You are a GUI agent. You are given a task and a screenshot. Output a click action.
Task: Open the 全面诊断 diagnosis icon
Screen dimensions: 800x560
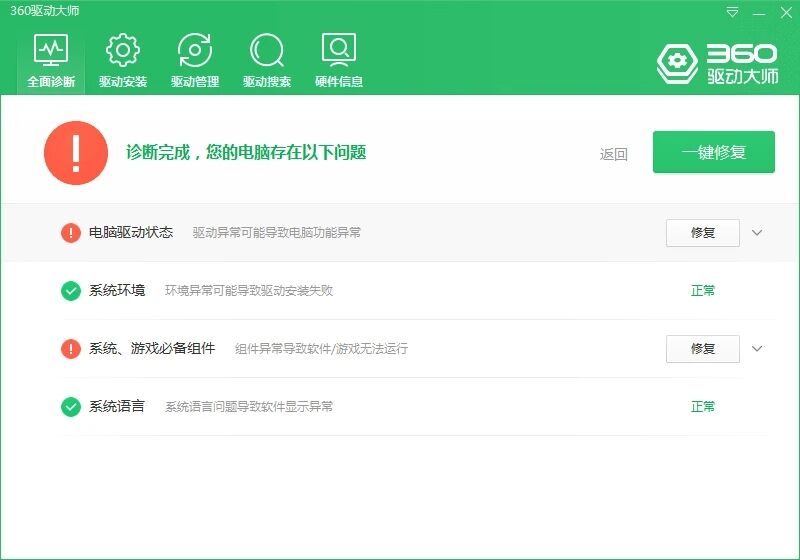pyautogui.click(x=51, y=50)
